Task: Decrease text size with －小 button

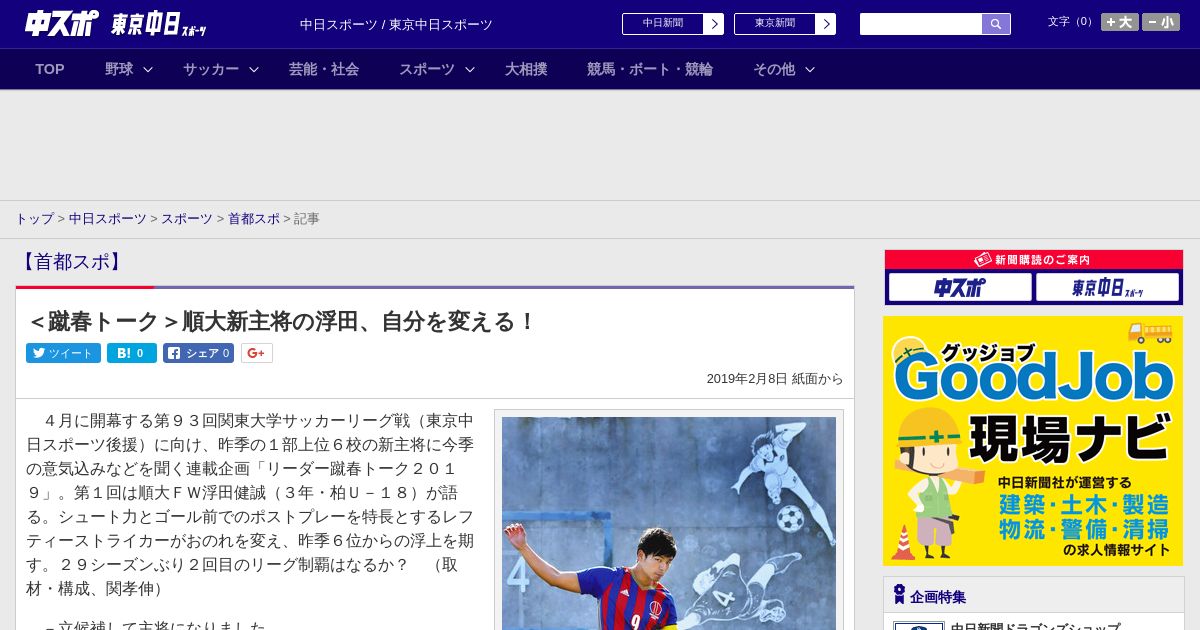Action: (1161, 22)
